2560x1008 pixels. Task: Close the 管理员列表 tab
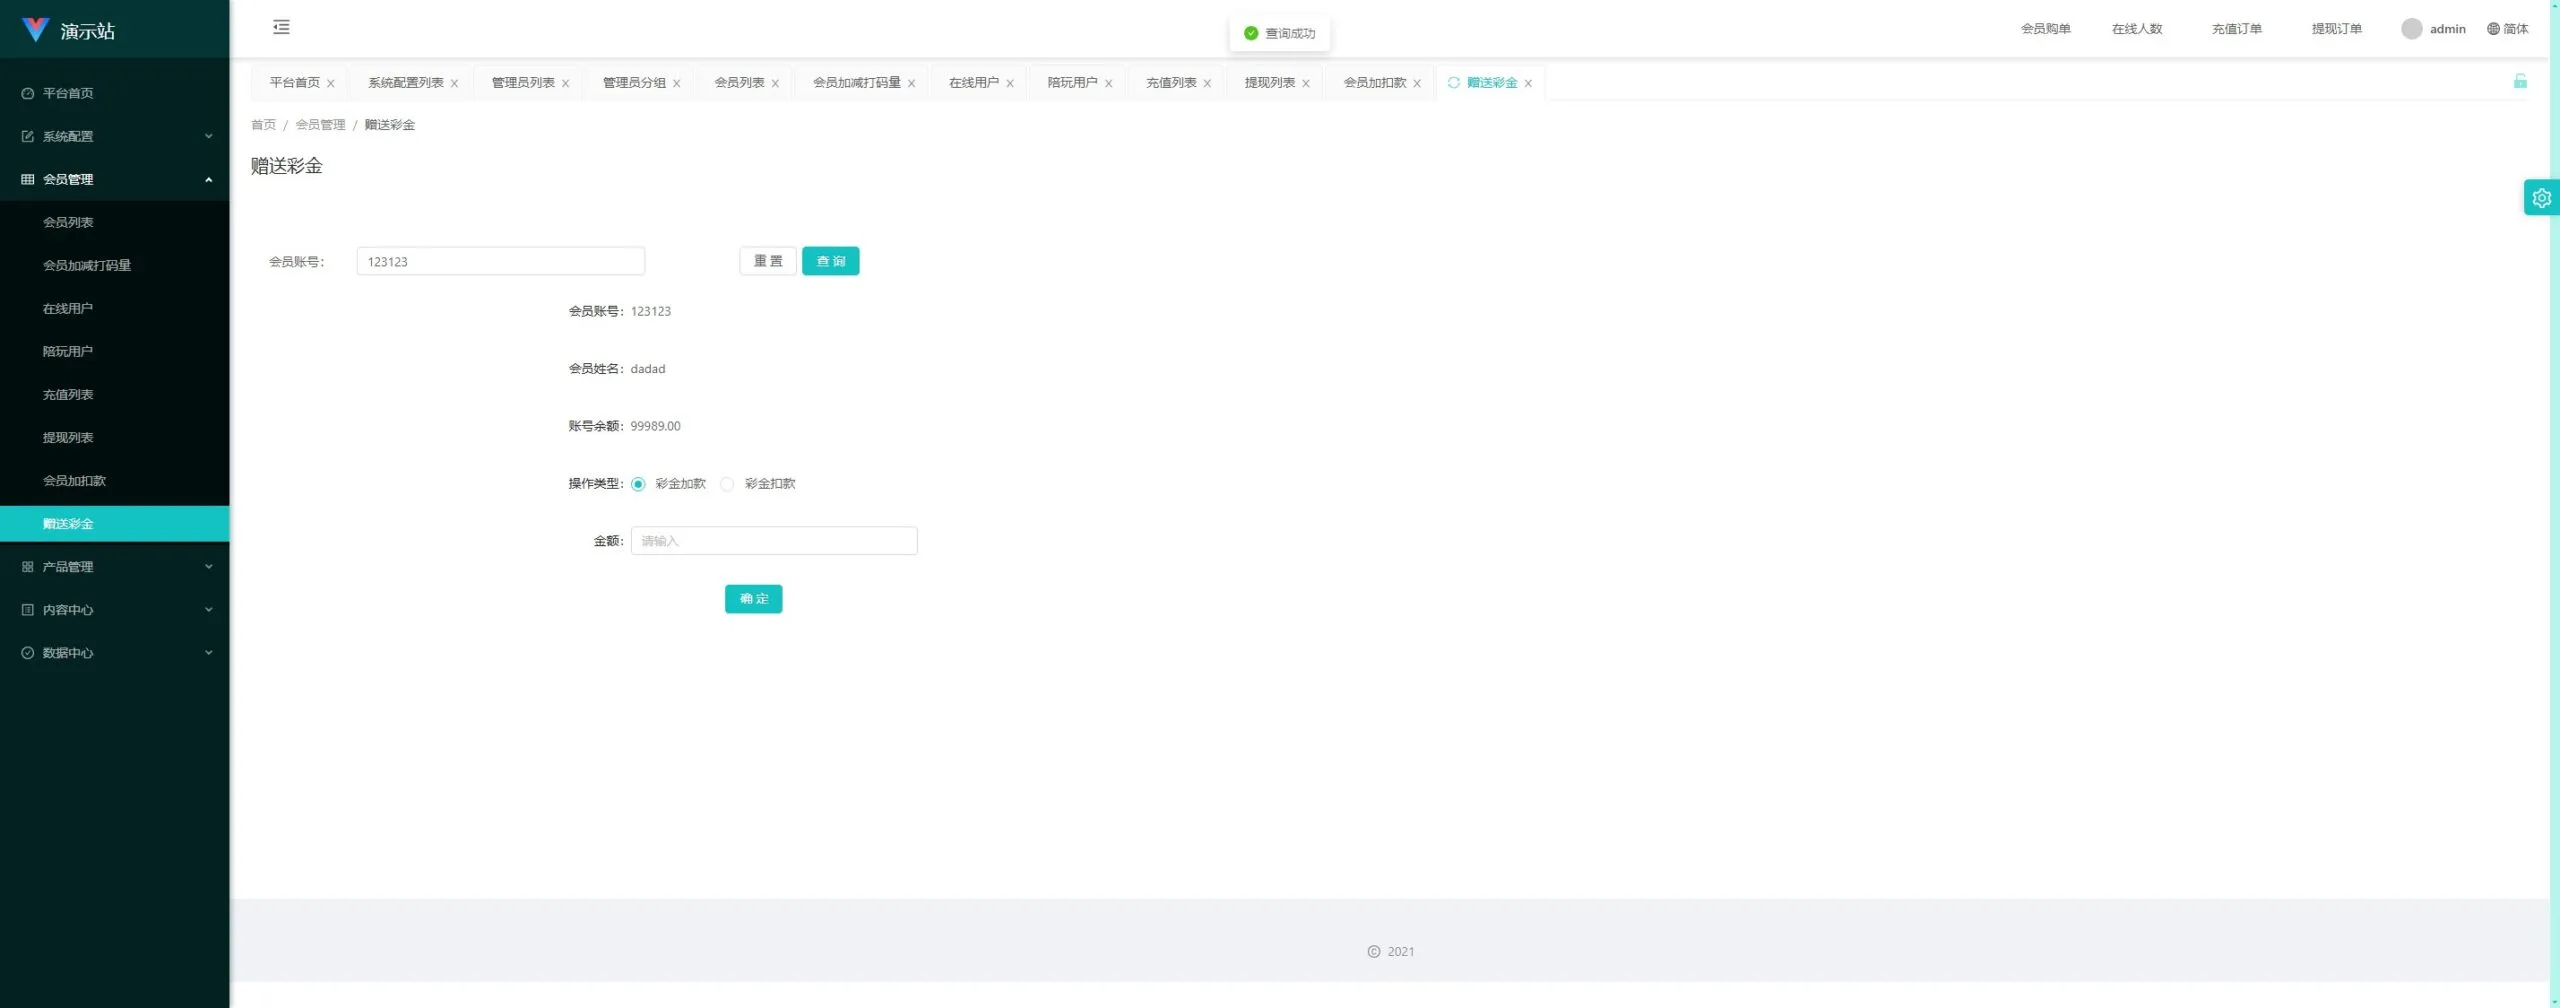click(565, 83)
